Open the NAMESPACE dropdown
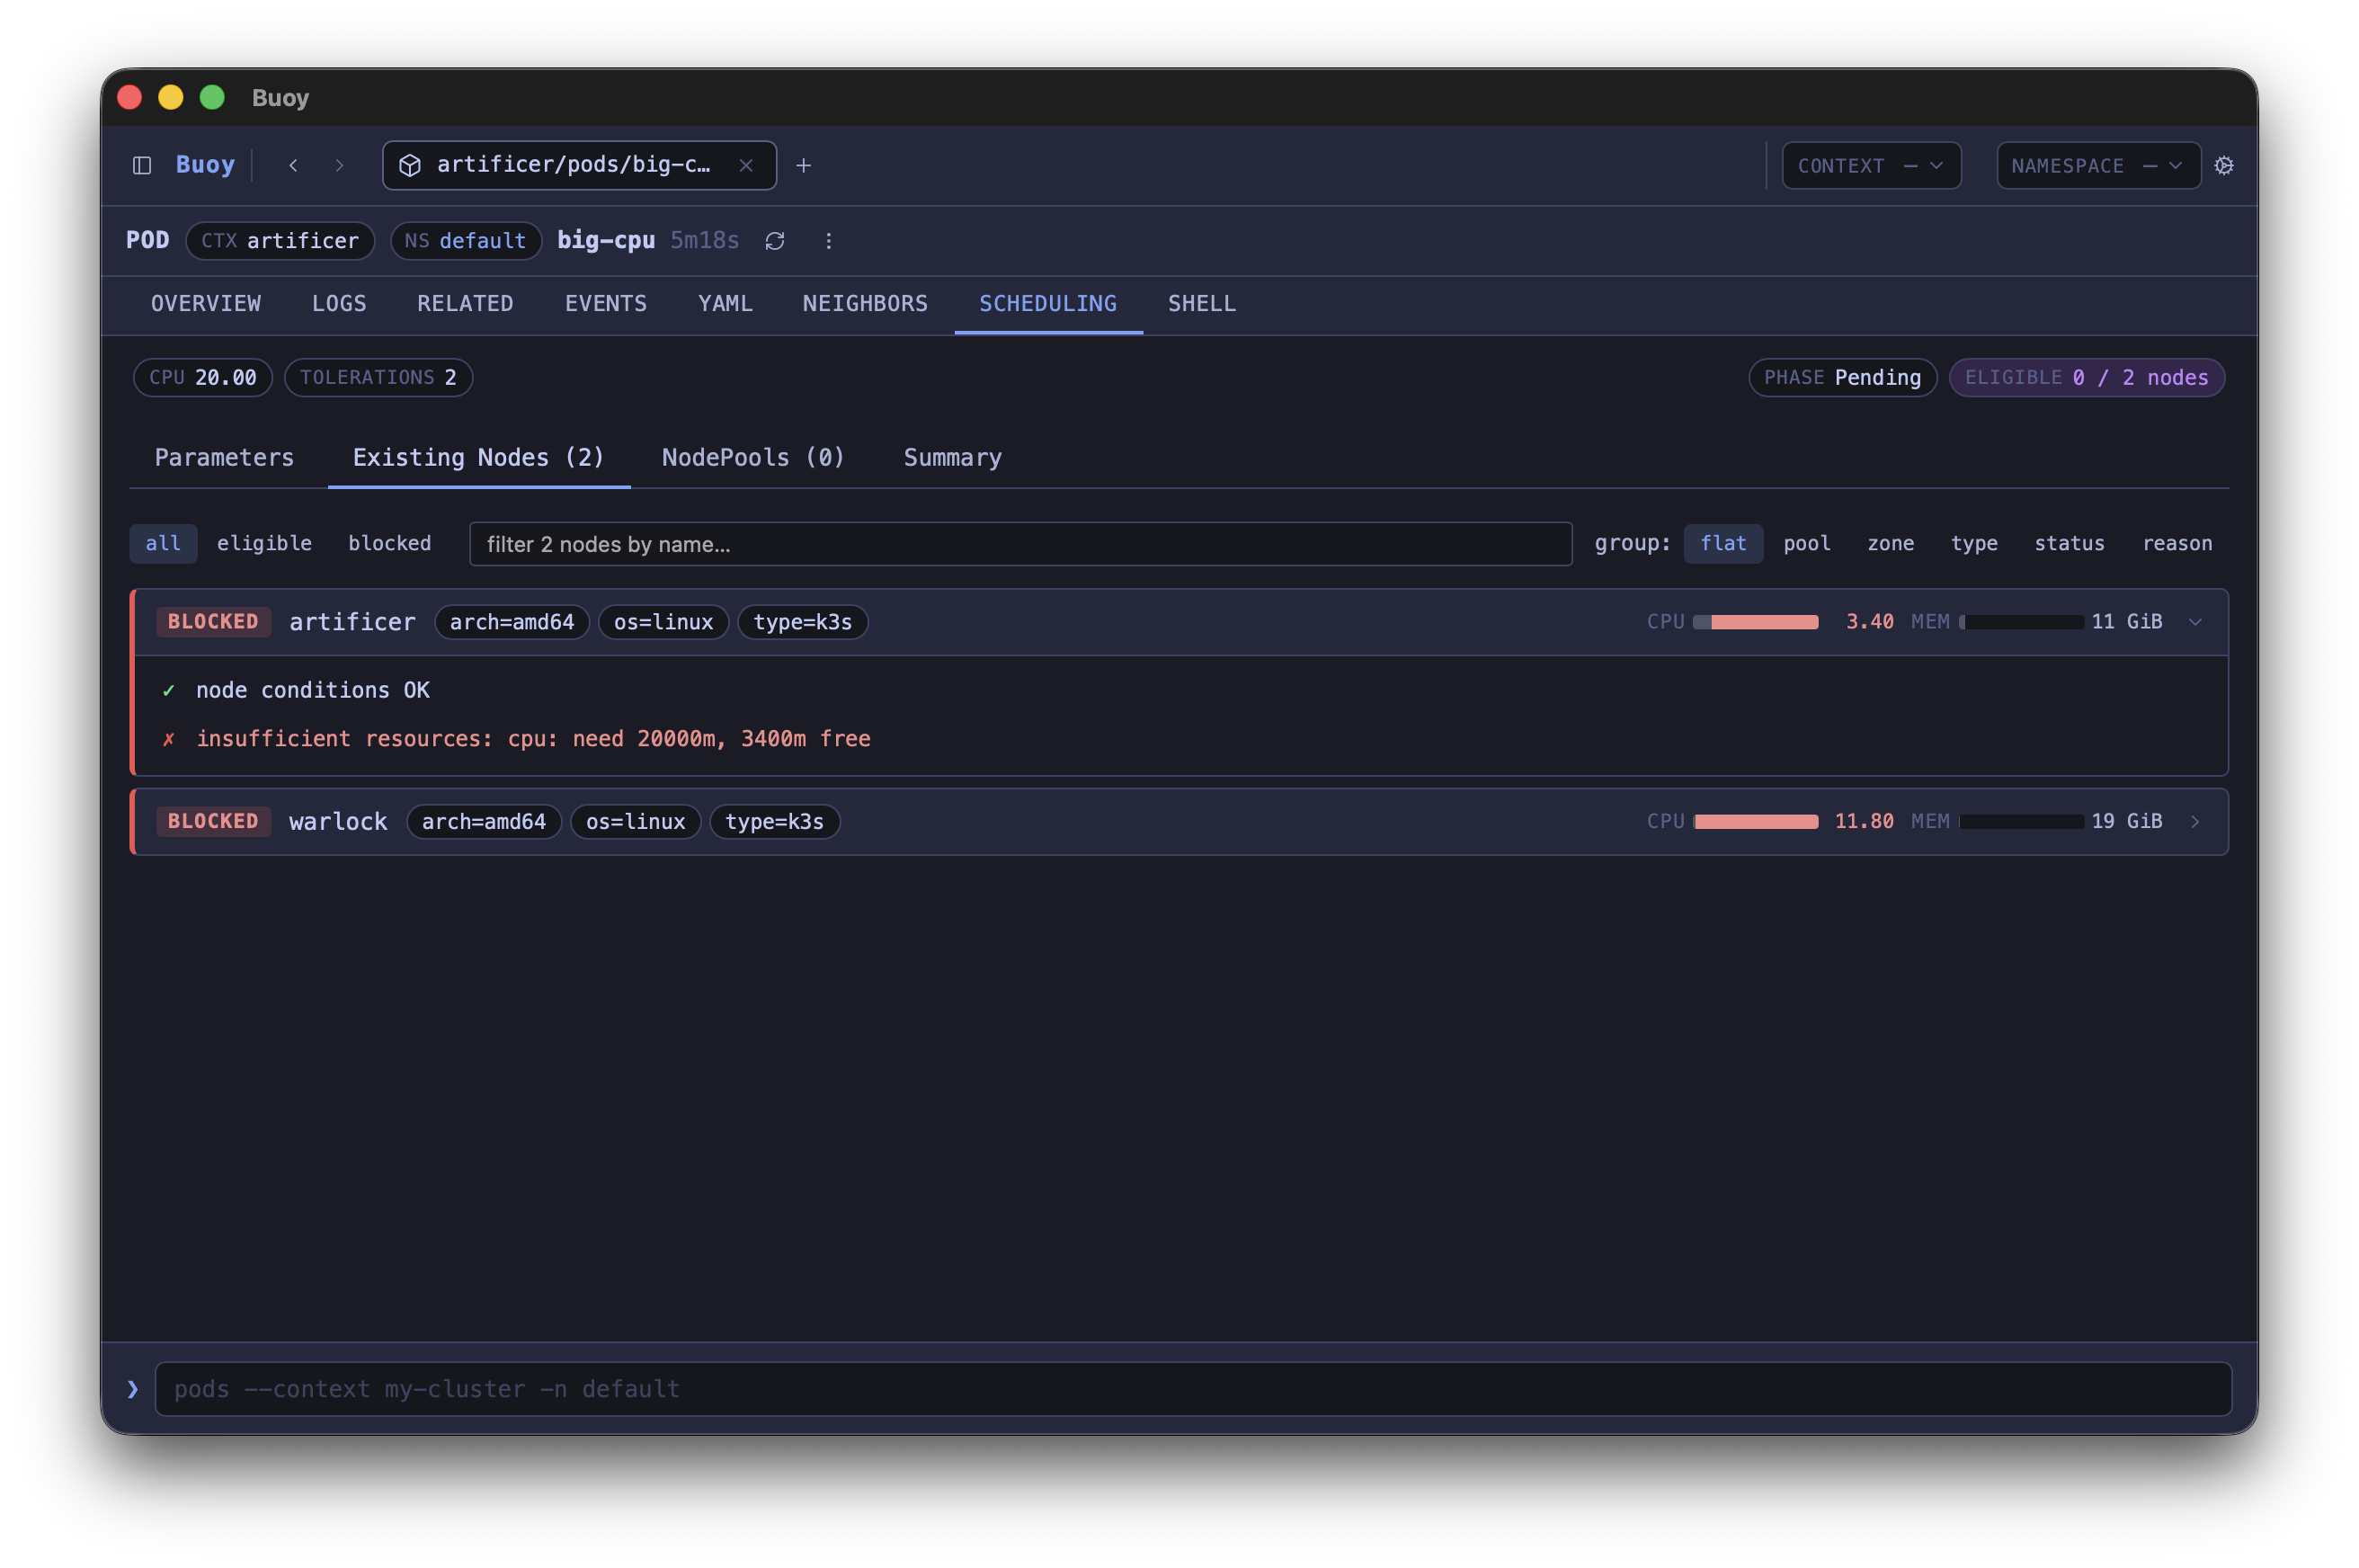 2098,166
